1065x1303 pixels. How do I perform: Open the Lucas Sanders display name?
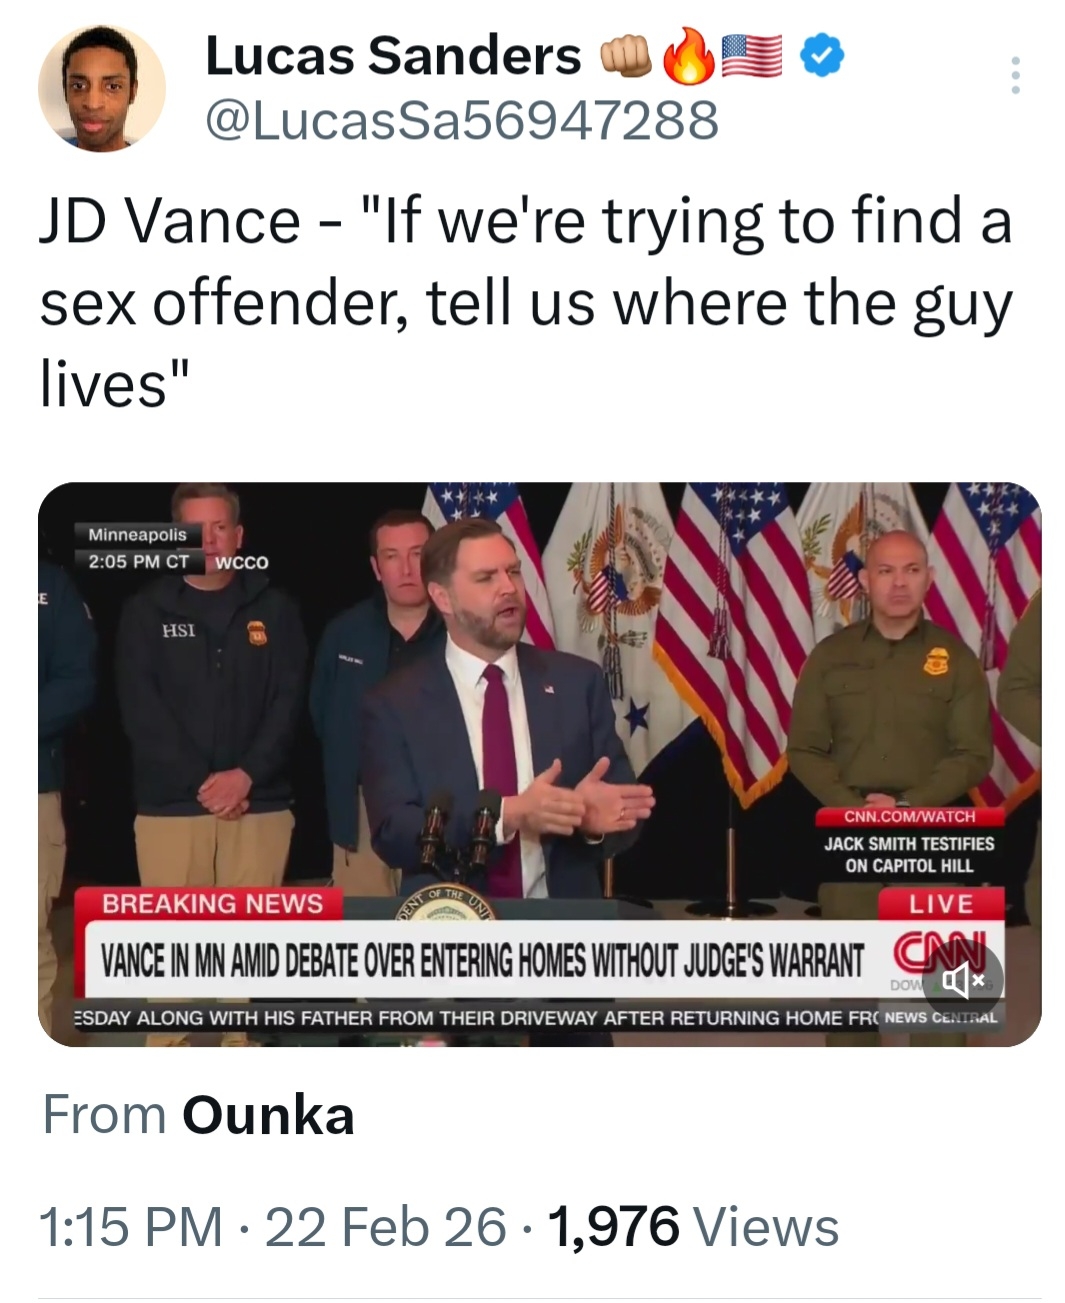(x=393, y=56)
